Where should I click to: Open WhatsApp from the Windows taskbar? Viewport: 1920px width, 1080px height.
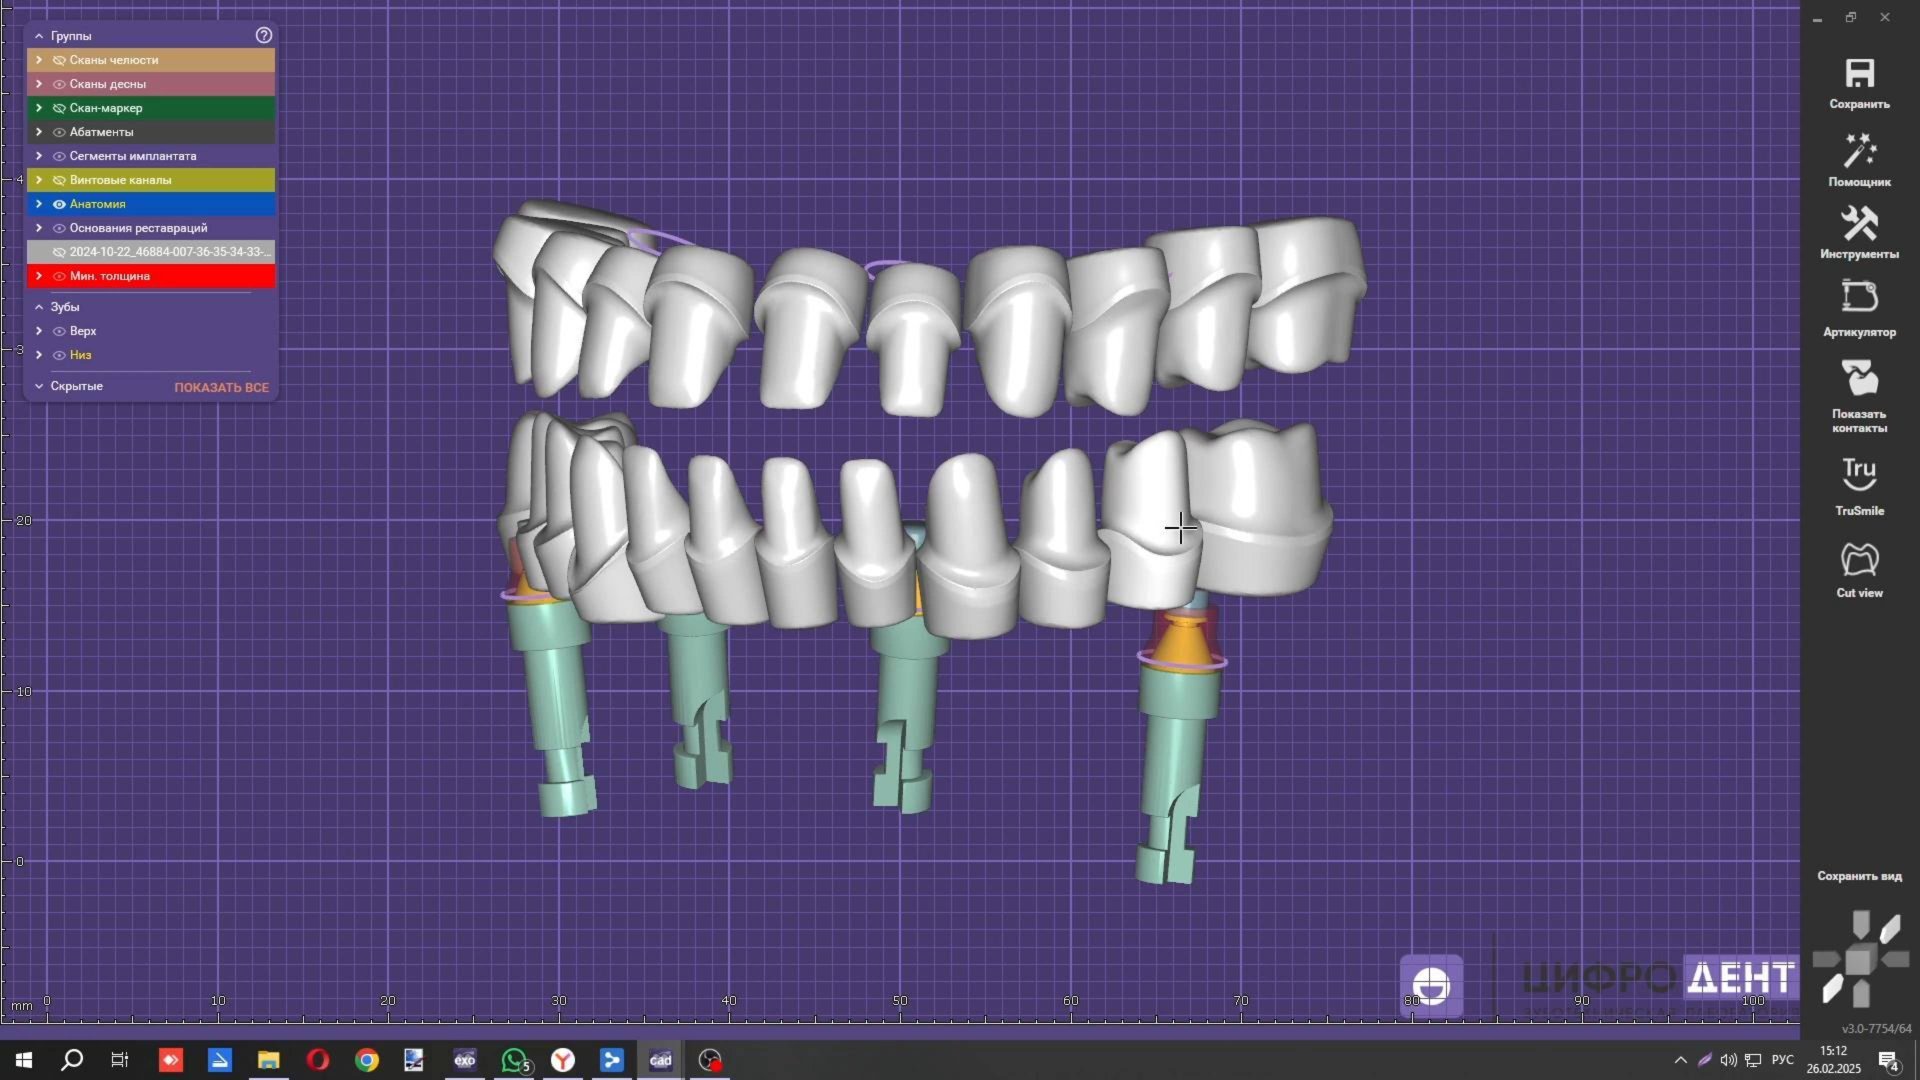point(514,1060)
